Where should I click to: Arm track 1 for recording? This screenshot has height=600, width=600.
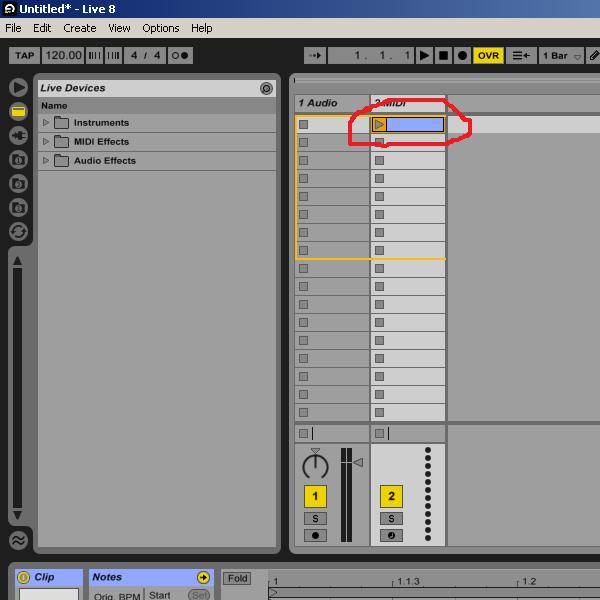tap(315, 535)
